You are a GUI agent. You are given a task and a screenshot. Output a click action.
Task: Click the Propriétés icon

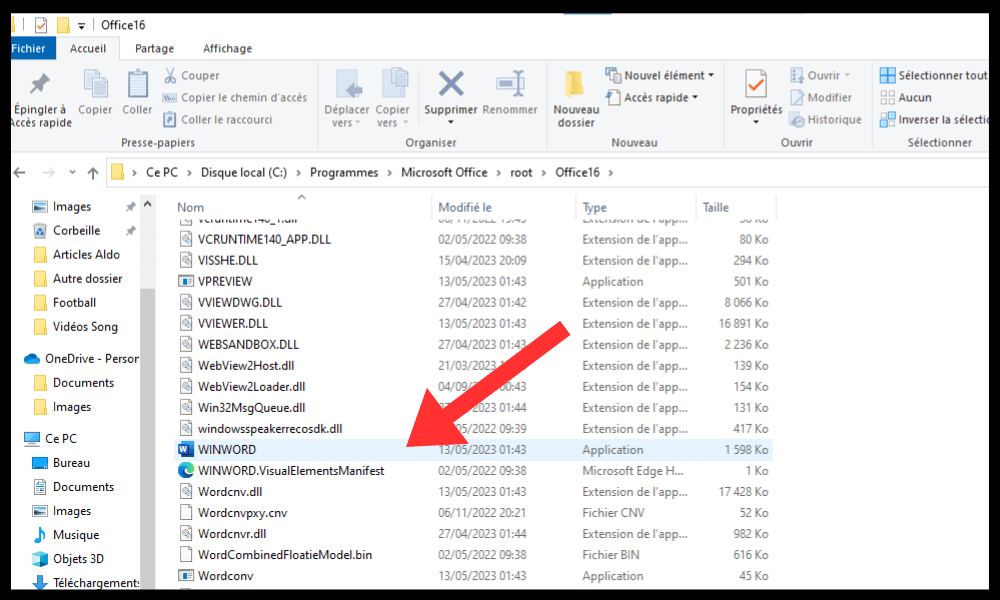tap(756, 84)
